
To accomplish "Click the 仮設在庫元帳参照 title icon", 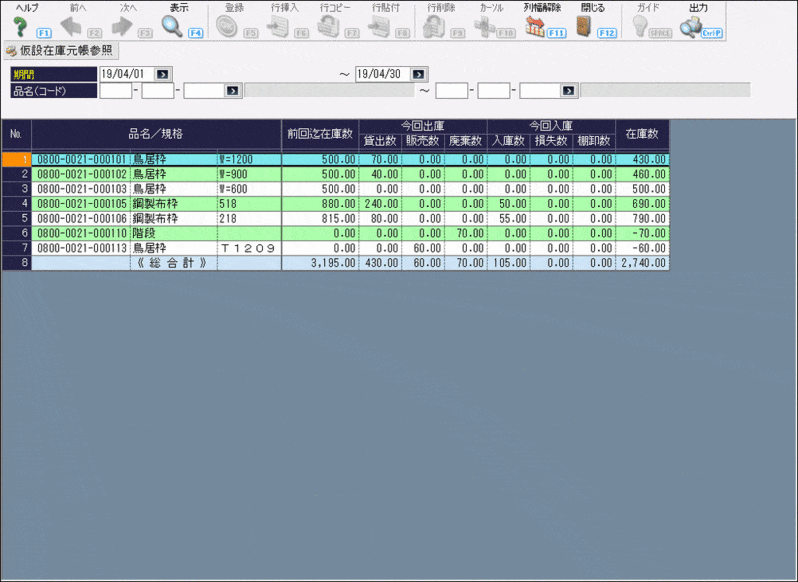I will click(11, 51).
